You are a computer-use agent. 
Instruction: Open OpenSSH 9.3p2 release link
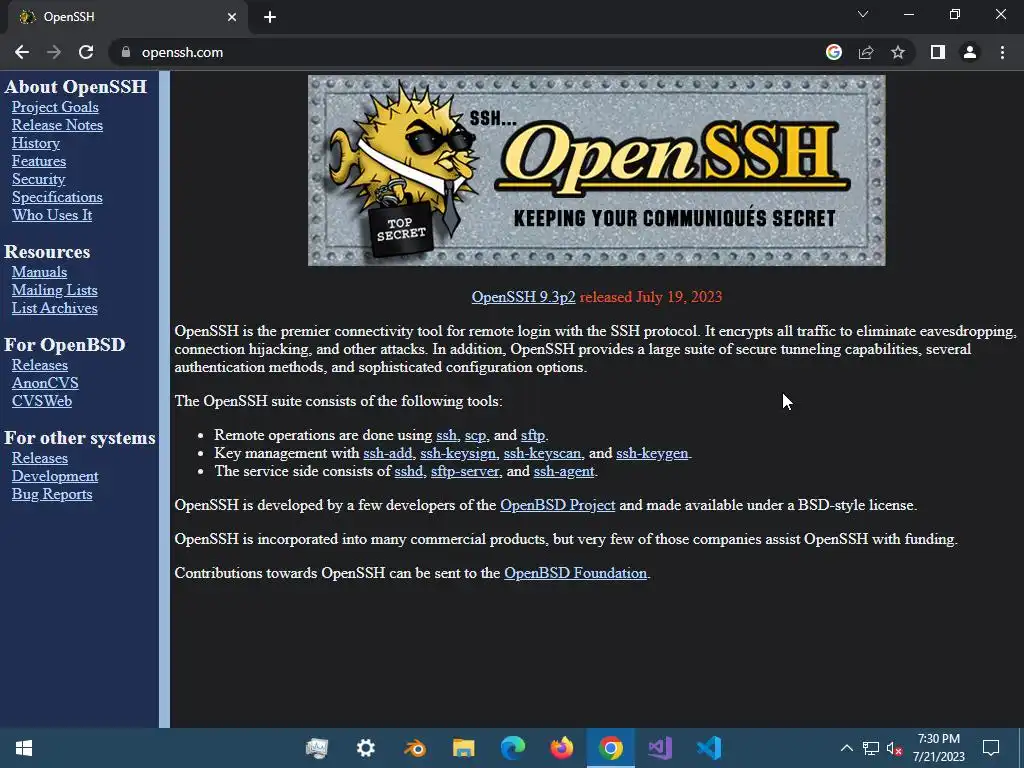click(x=523, y=296)
